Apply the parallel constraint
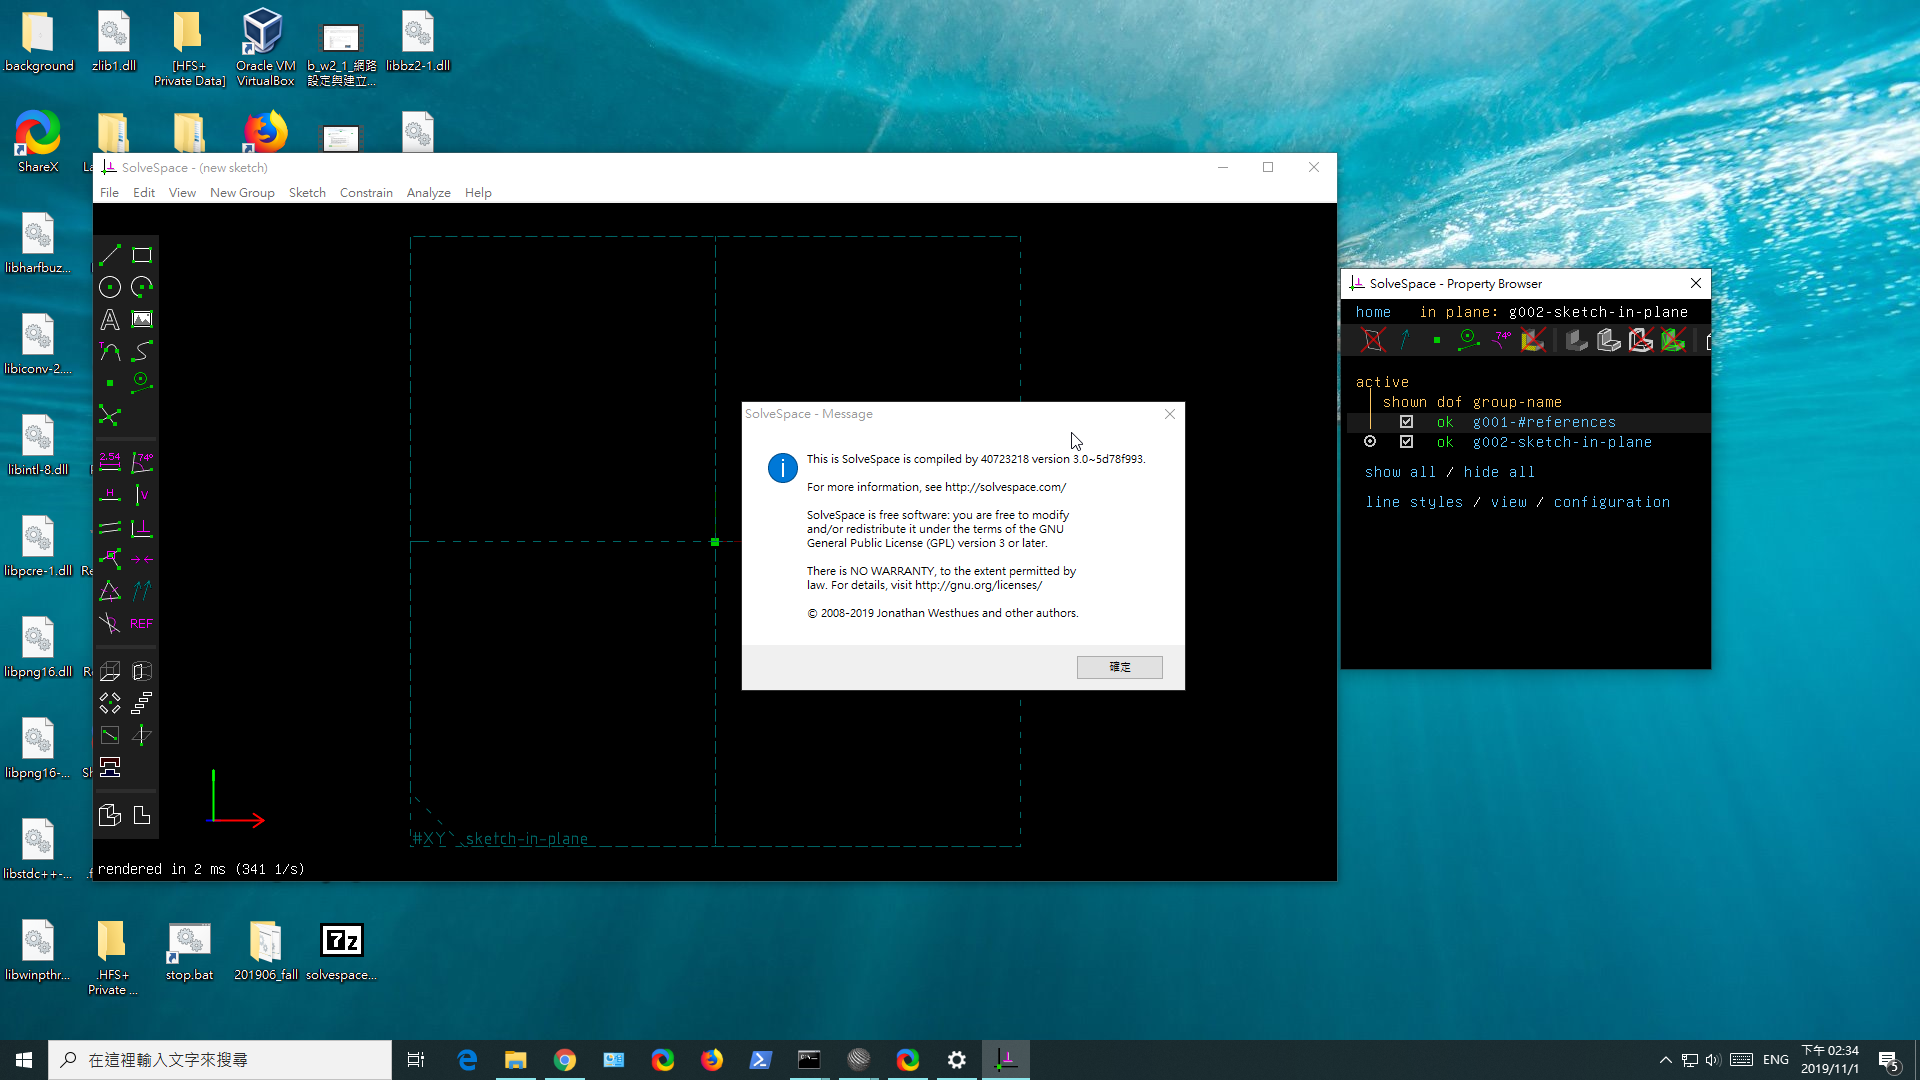 [110, 527]
